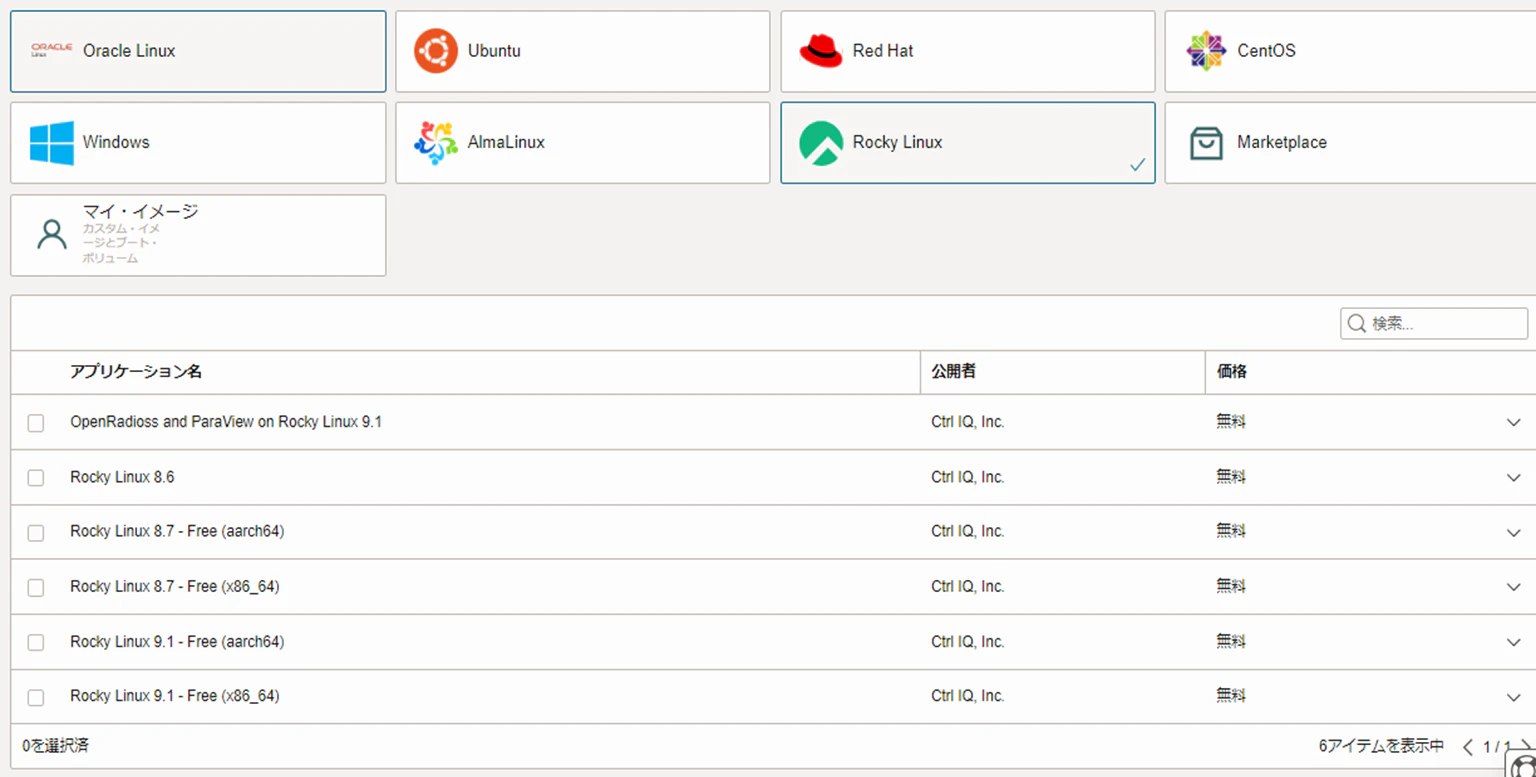Go to previous page with the left arrow
Screen dimensions: 1536x777
tap(1468, 747)
